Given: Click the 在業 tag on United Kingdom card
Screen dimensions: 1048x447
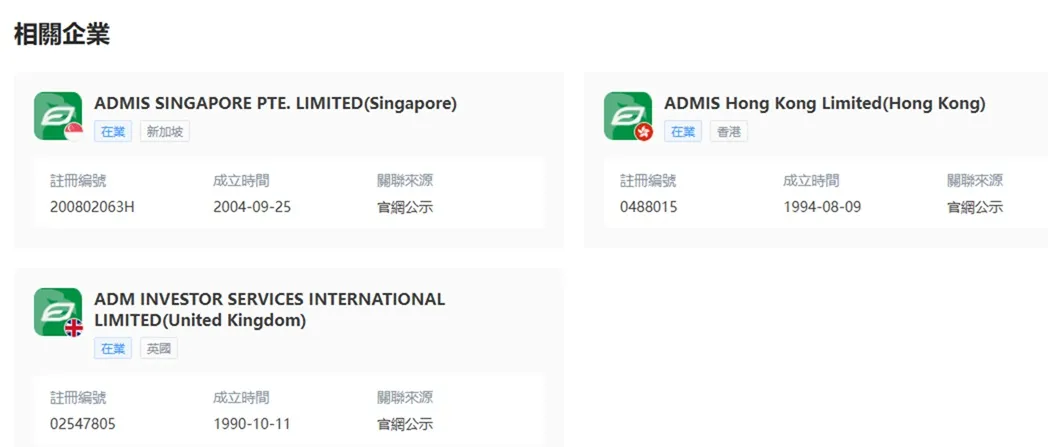Looking at the screenshot, I should click(113, 349).
